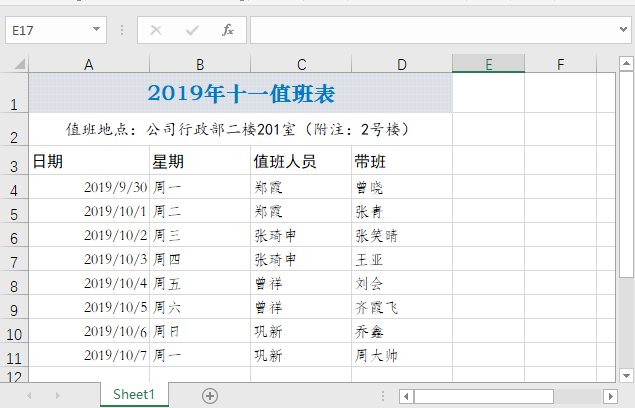This screenshot has height=408, width=635.
Task: Select the date cell 2019/10/5
Action: pyautogui.click(x=89, y=307)
